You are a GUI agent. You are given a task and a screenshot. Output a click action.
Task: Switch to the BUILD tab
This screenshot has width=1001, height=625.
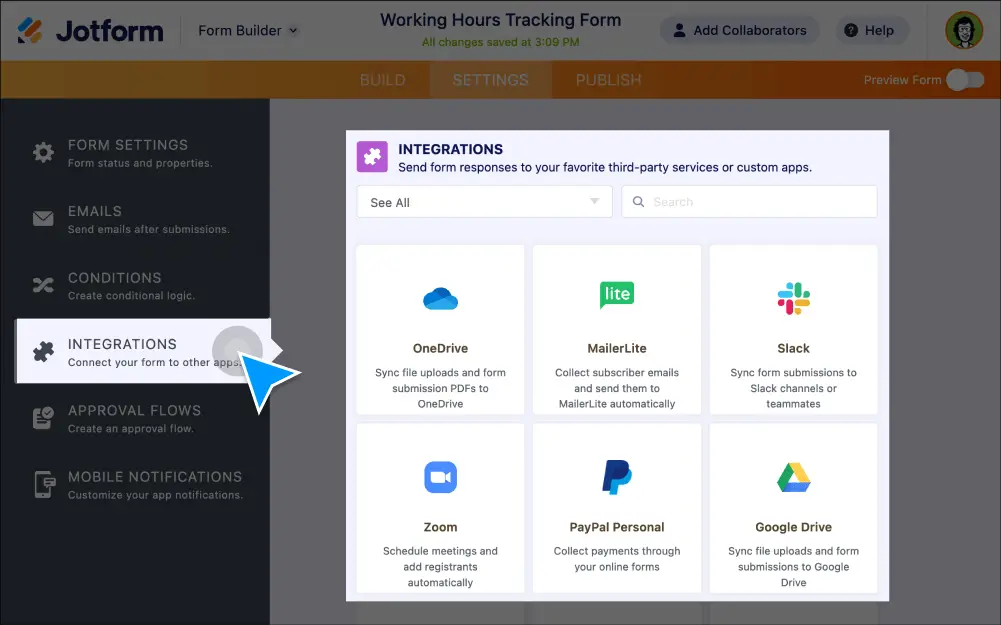382,80
